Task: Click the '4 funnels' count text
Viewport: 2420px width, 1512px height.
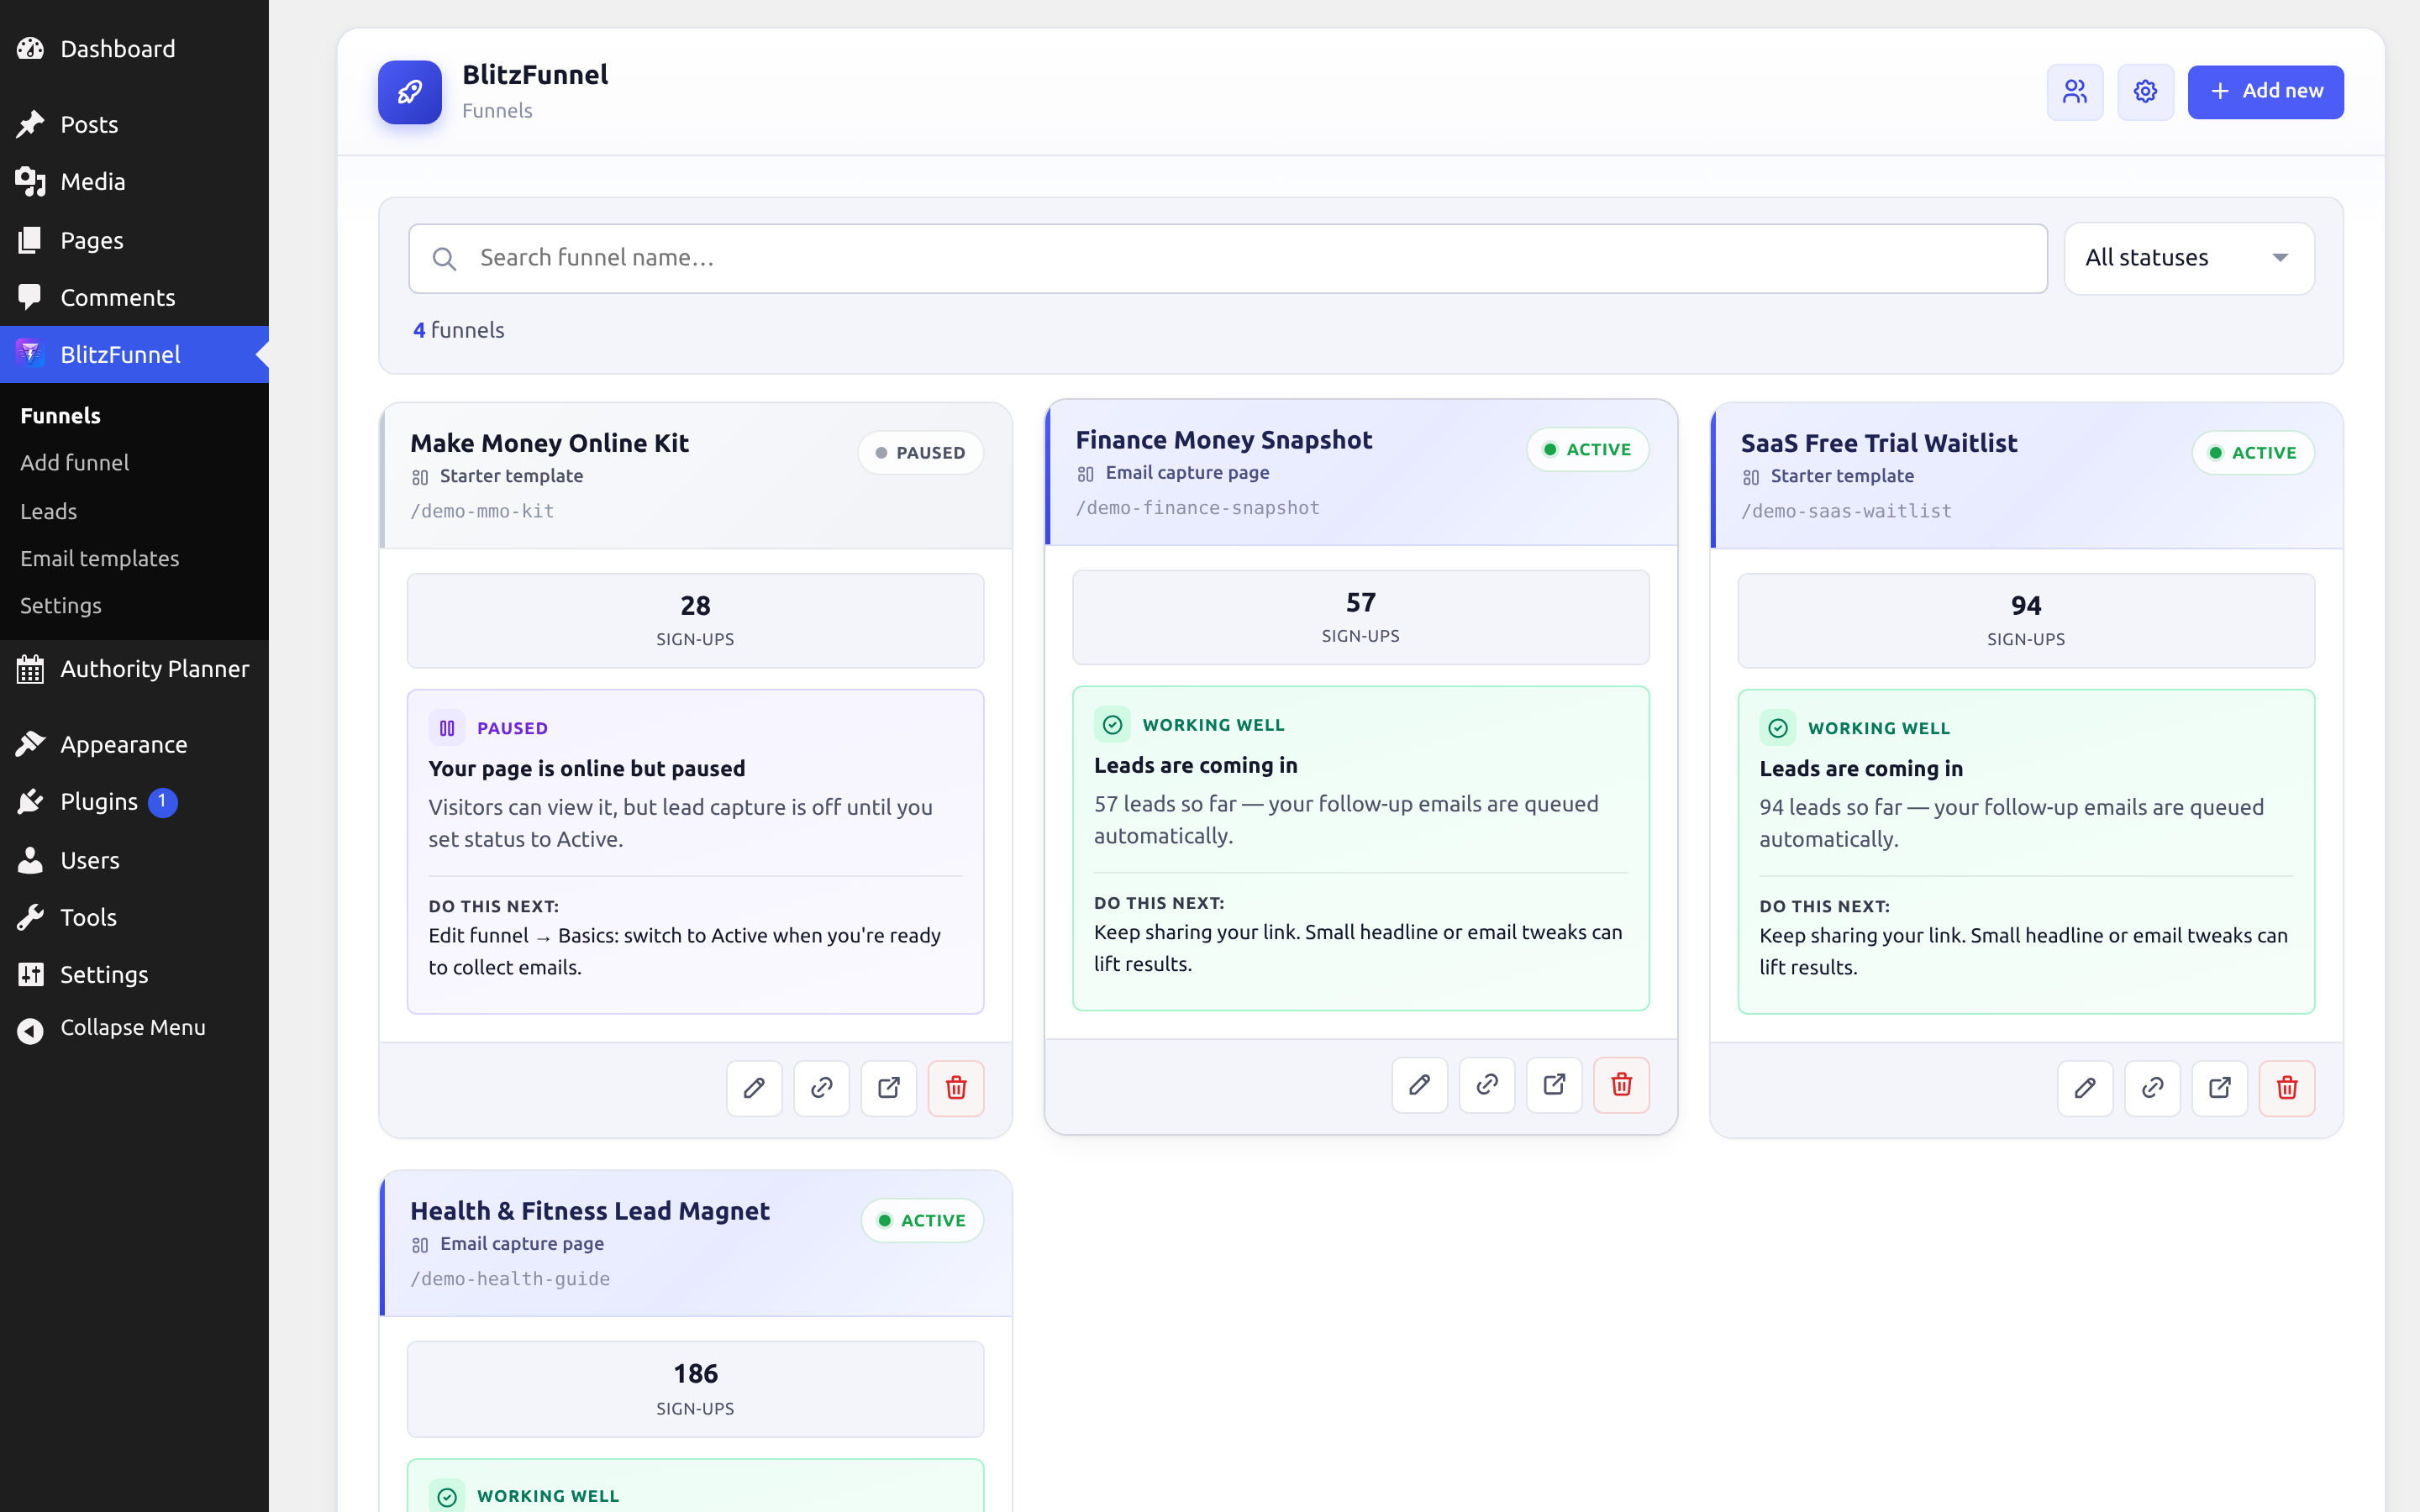Action: (x=459, y=330)
